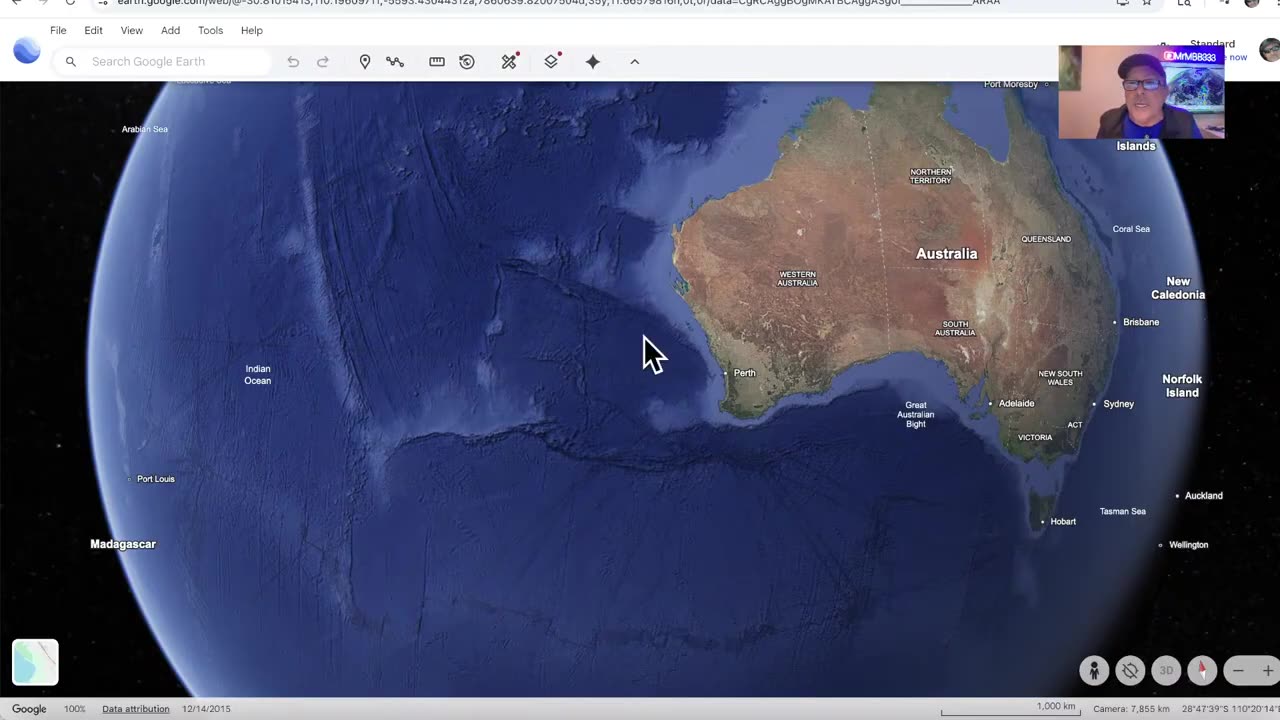Click the New South Wales label

click(x=1060, y=378)
